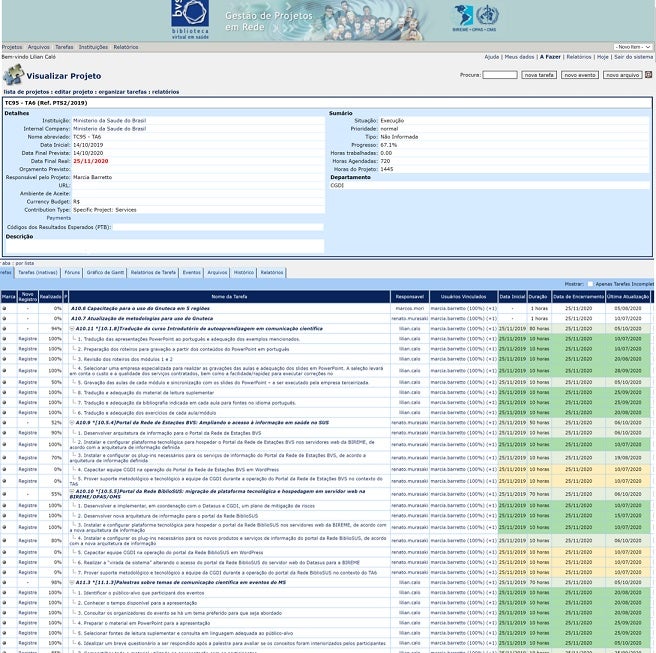Open the Tarefas menu
The image size is (656, 653).
(x=64, y=47)
